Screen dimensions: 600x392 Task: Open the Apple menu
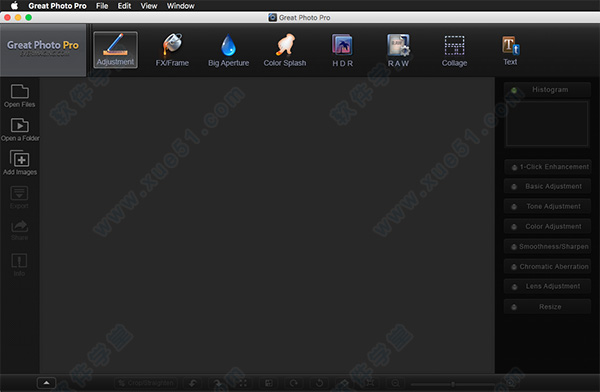tap(14, 6)
